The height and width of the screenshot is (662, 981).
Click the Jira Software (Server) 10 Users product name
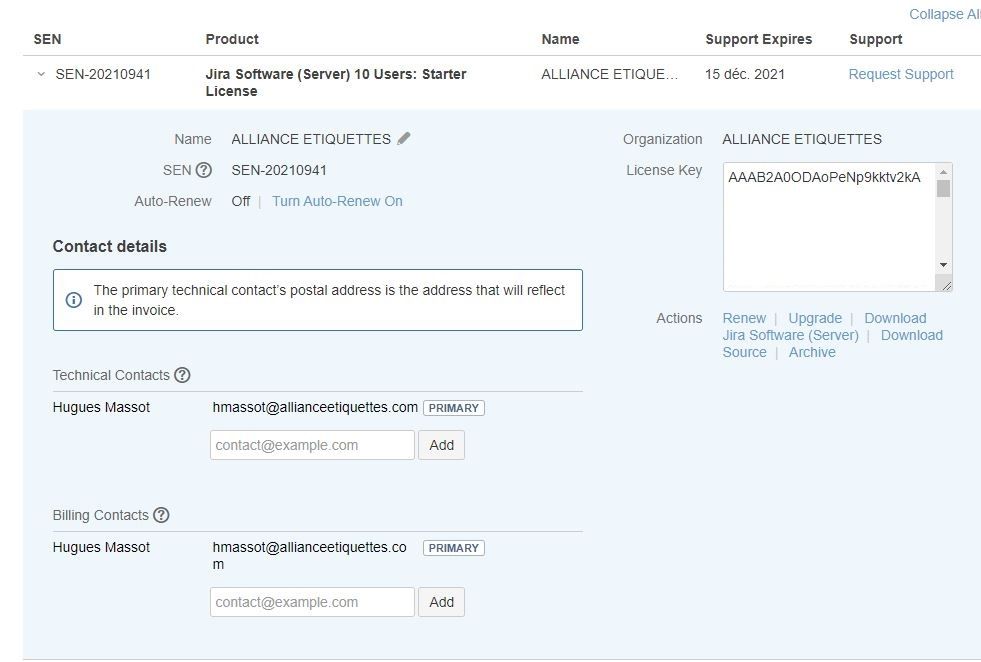[x=336, y=83]
